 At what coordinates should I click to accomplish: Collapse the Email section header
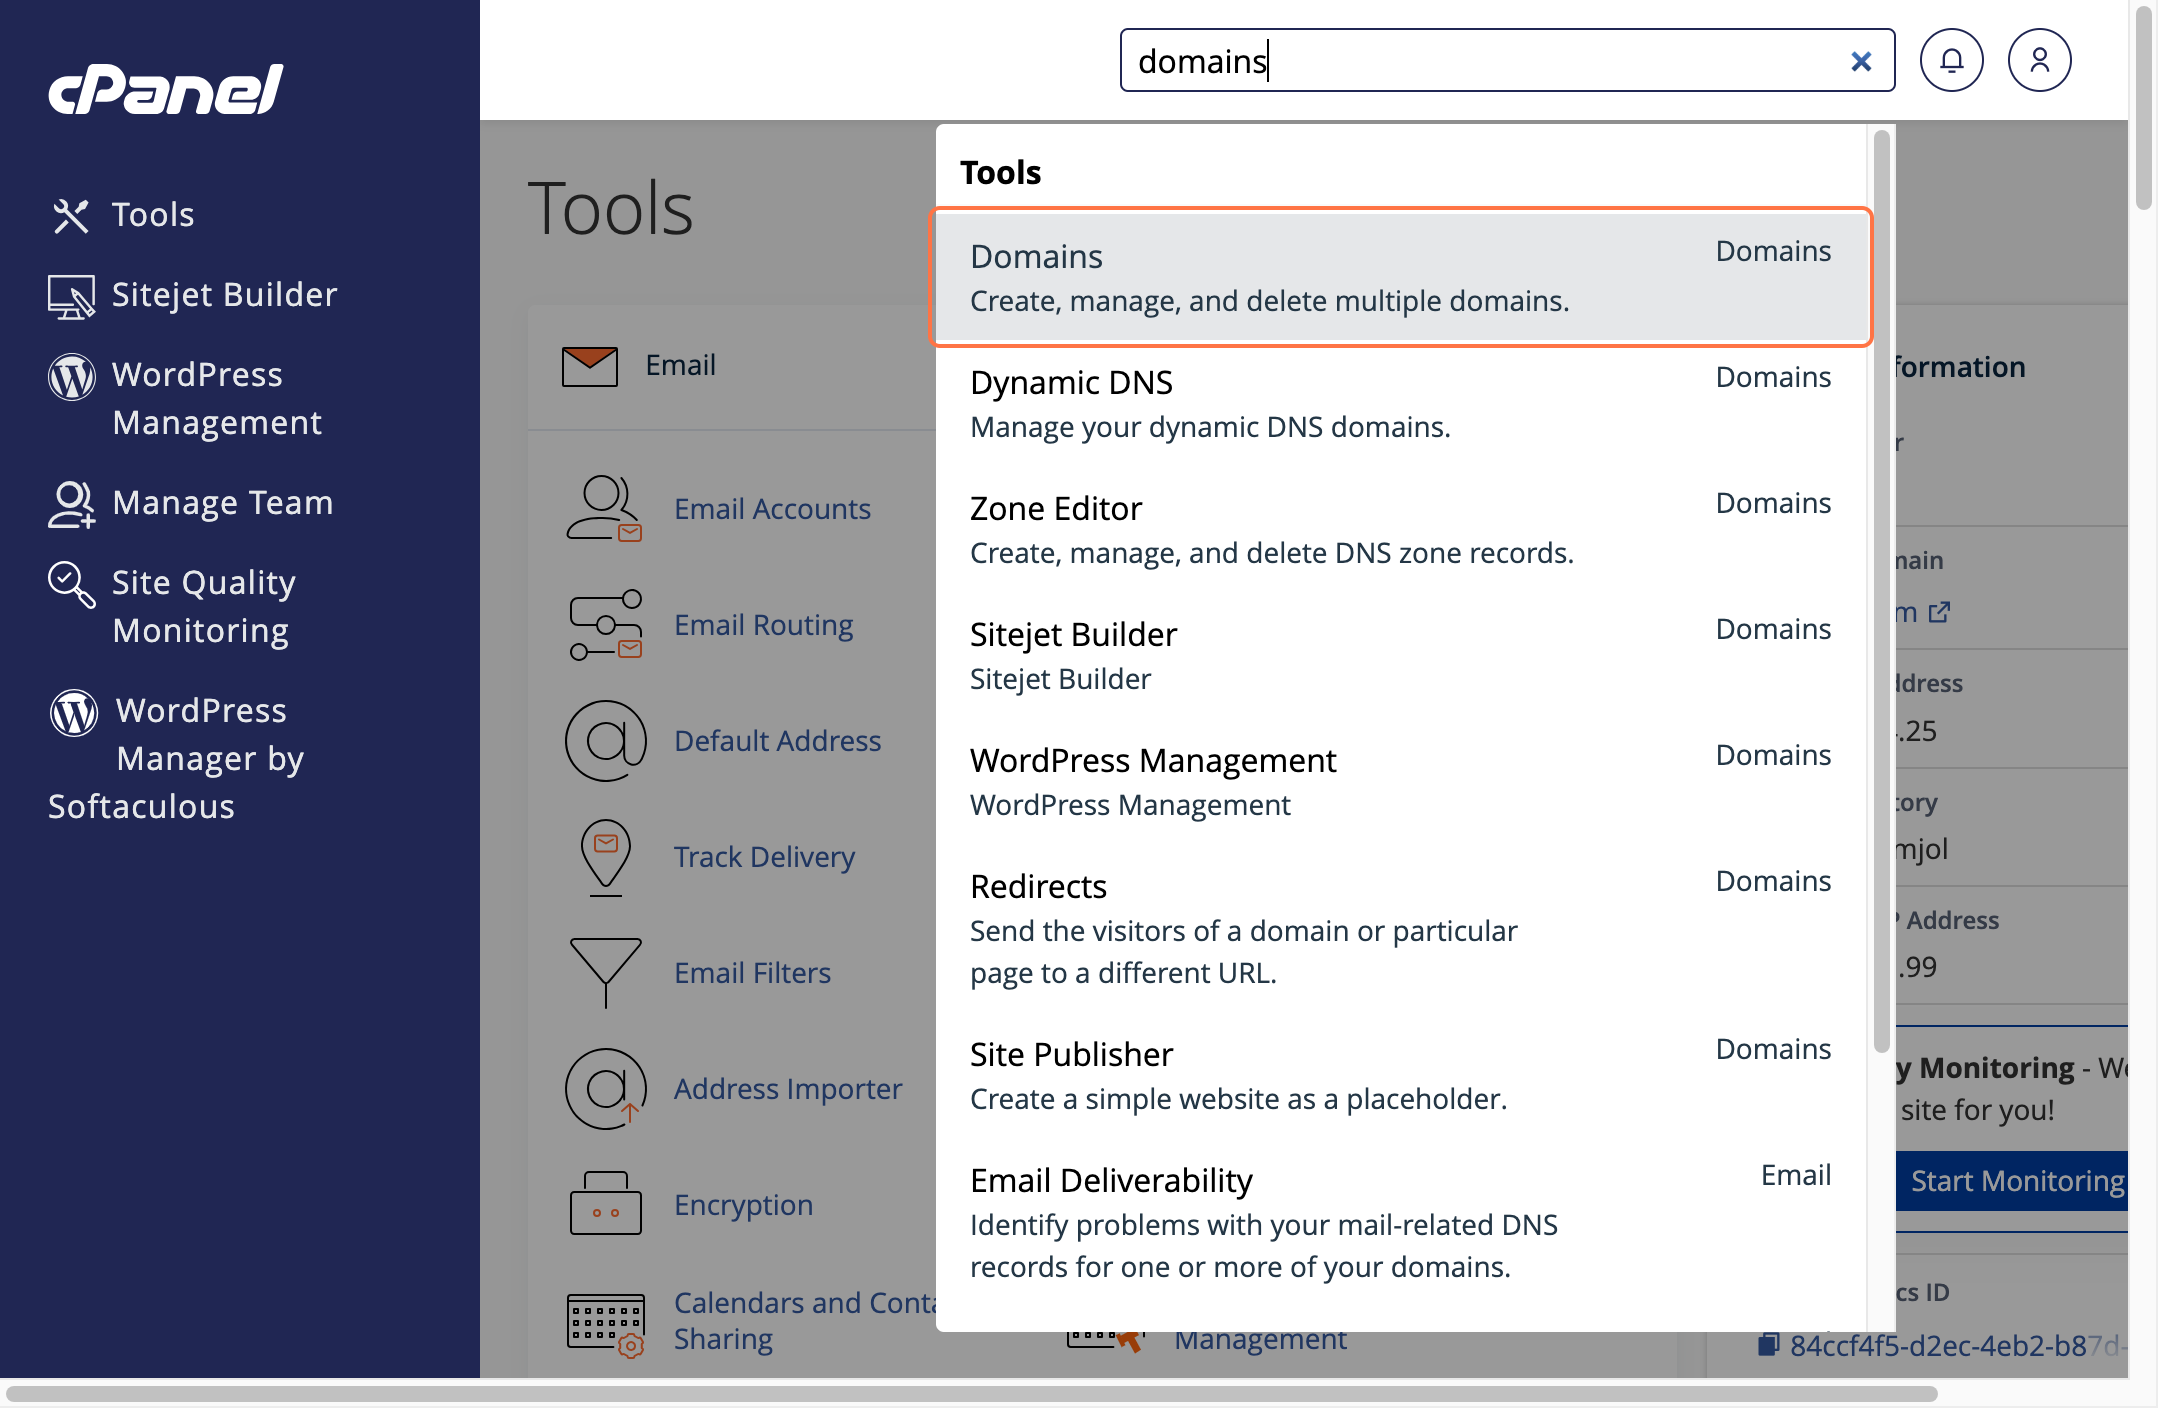tap(732, 367)
